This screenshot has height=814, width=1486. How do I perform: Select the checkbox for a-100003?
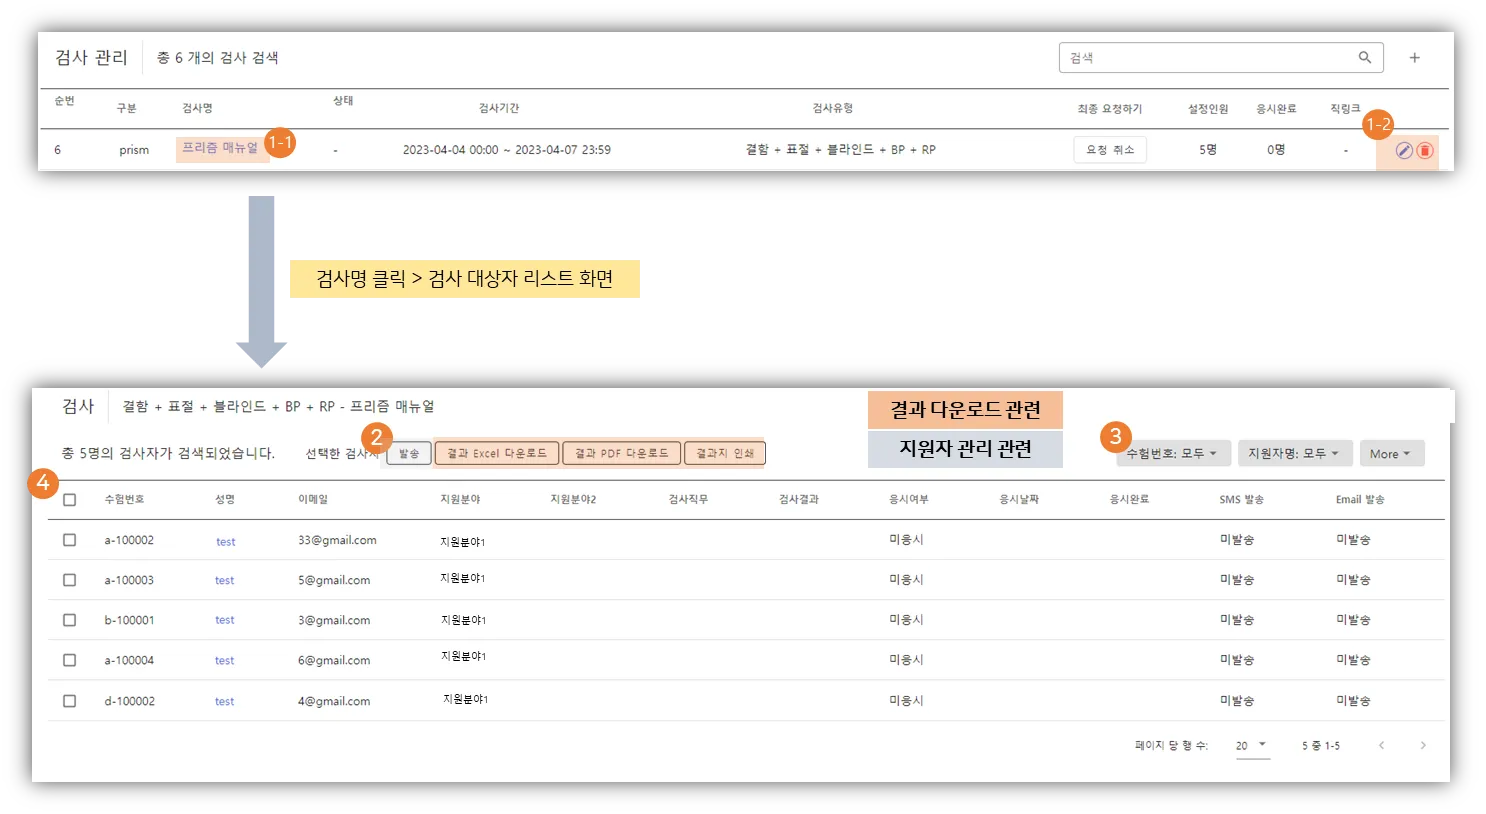click(69, 580)
